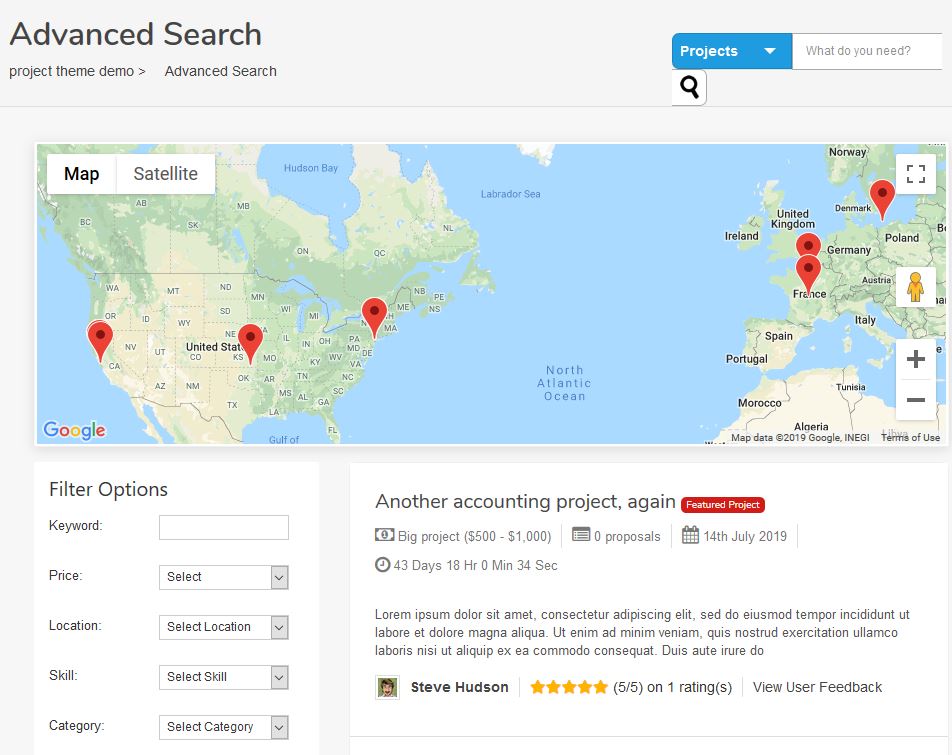
Task: Click the 14th July 2019 date text
Action: (x=745, y=537)
